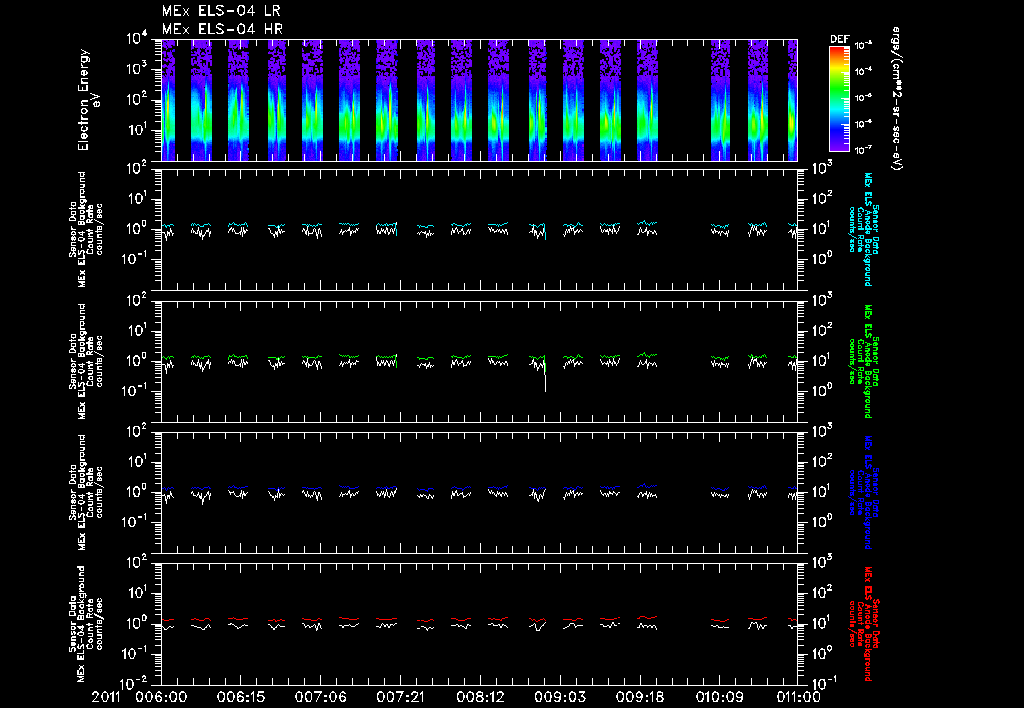This screenshot has height=708, width=1024.
Task: Click the 007:06 time axis label
Action: 321,697
